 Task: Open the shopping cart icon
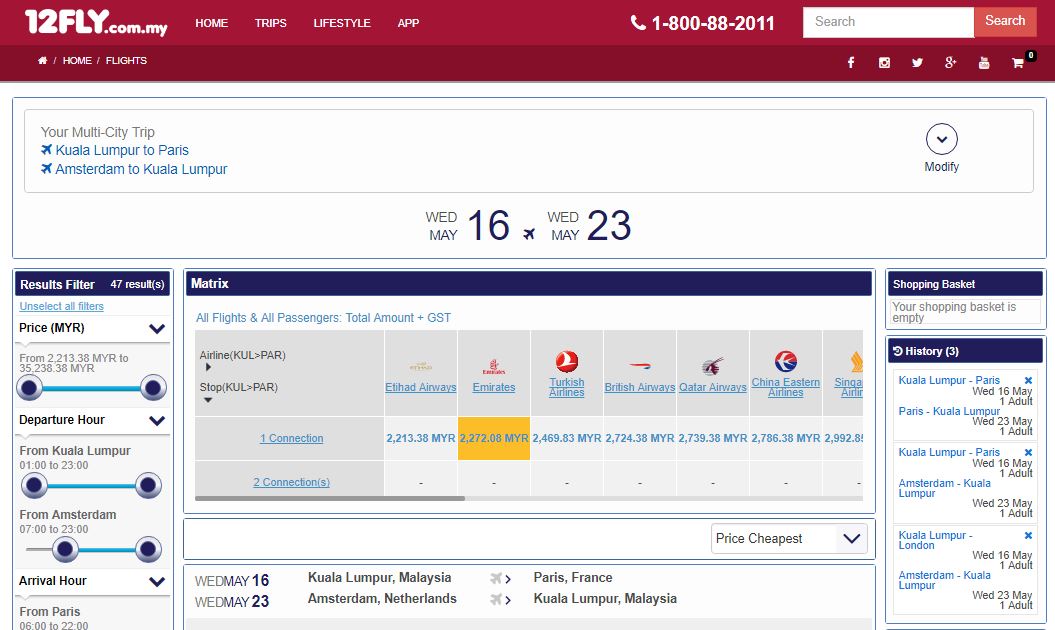[1017, 63]
